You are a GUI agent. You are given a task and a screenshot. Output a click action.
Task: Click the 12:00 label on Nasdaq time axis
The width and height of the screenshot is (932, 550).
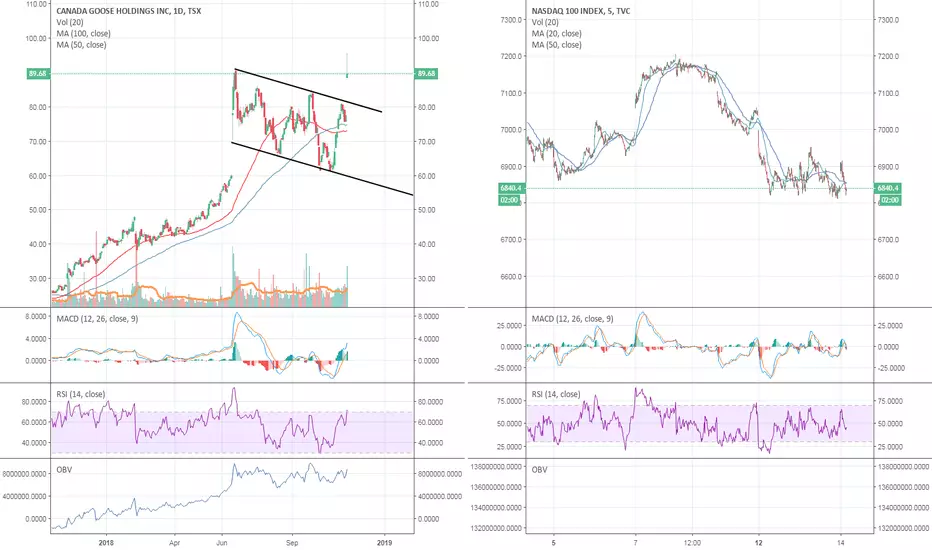pos(692,542)
